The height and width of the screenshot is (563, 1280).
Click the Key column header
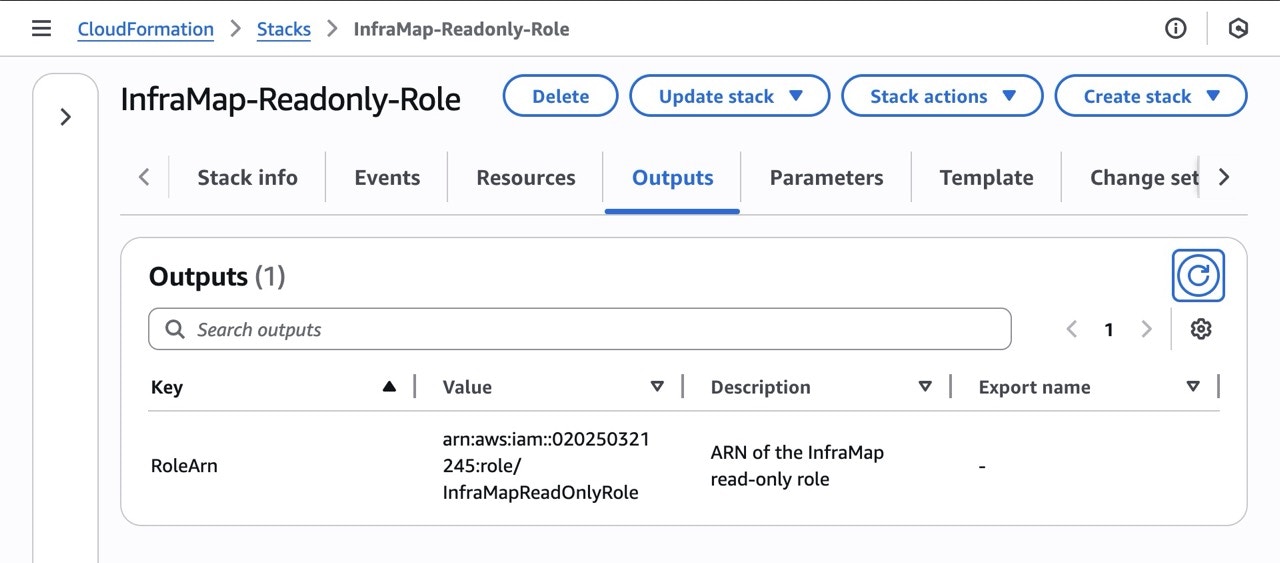pos(167,387)
